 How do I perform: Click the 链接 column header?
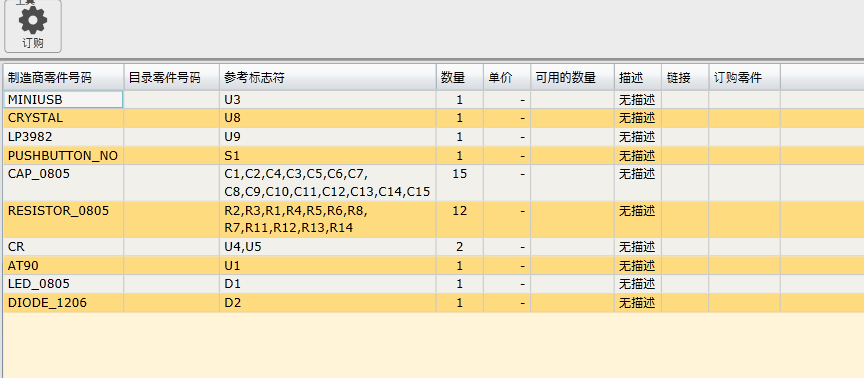pos(685,78)
